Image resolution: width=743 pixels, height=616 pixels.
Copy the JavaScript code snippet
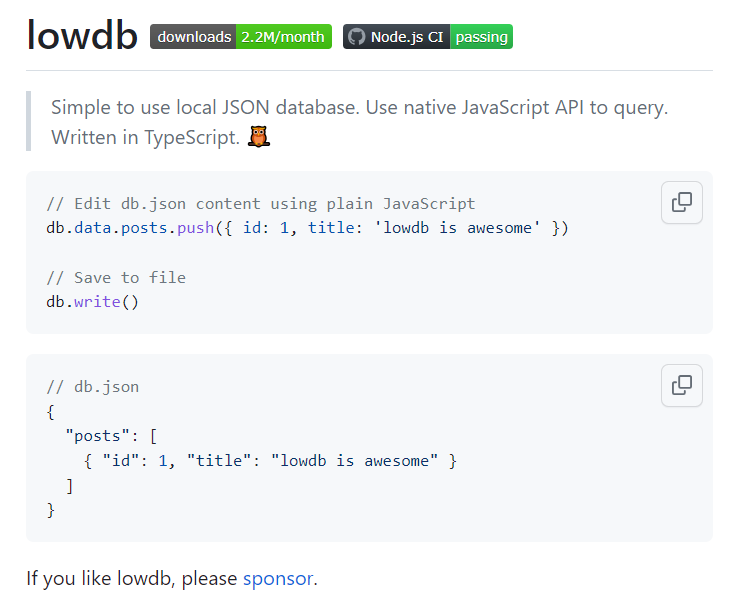(x=681, y=202)
